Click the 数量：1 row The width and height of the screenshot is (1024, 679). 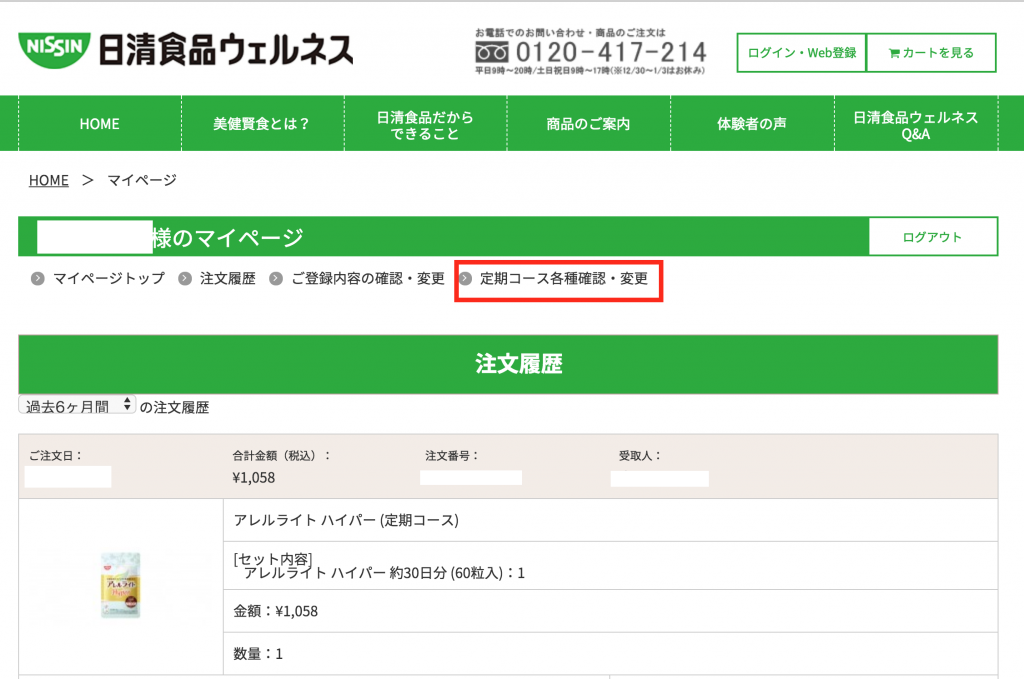click(611, 654)
